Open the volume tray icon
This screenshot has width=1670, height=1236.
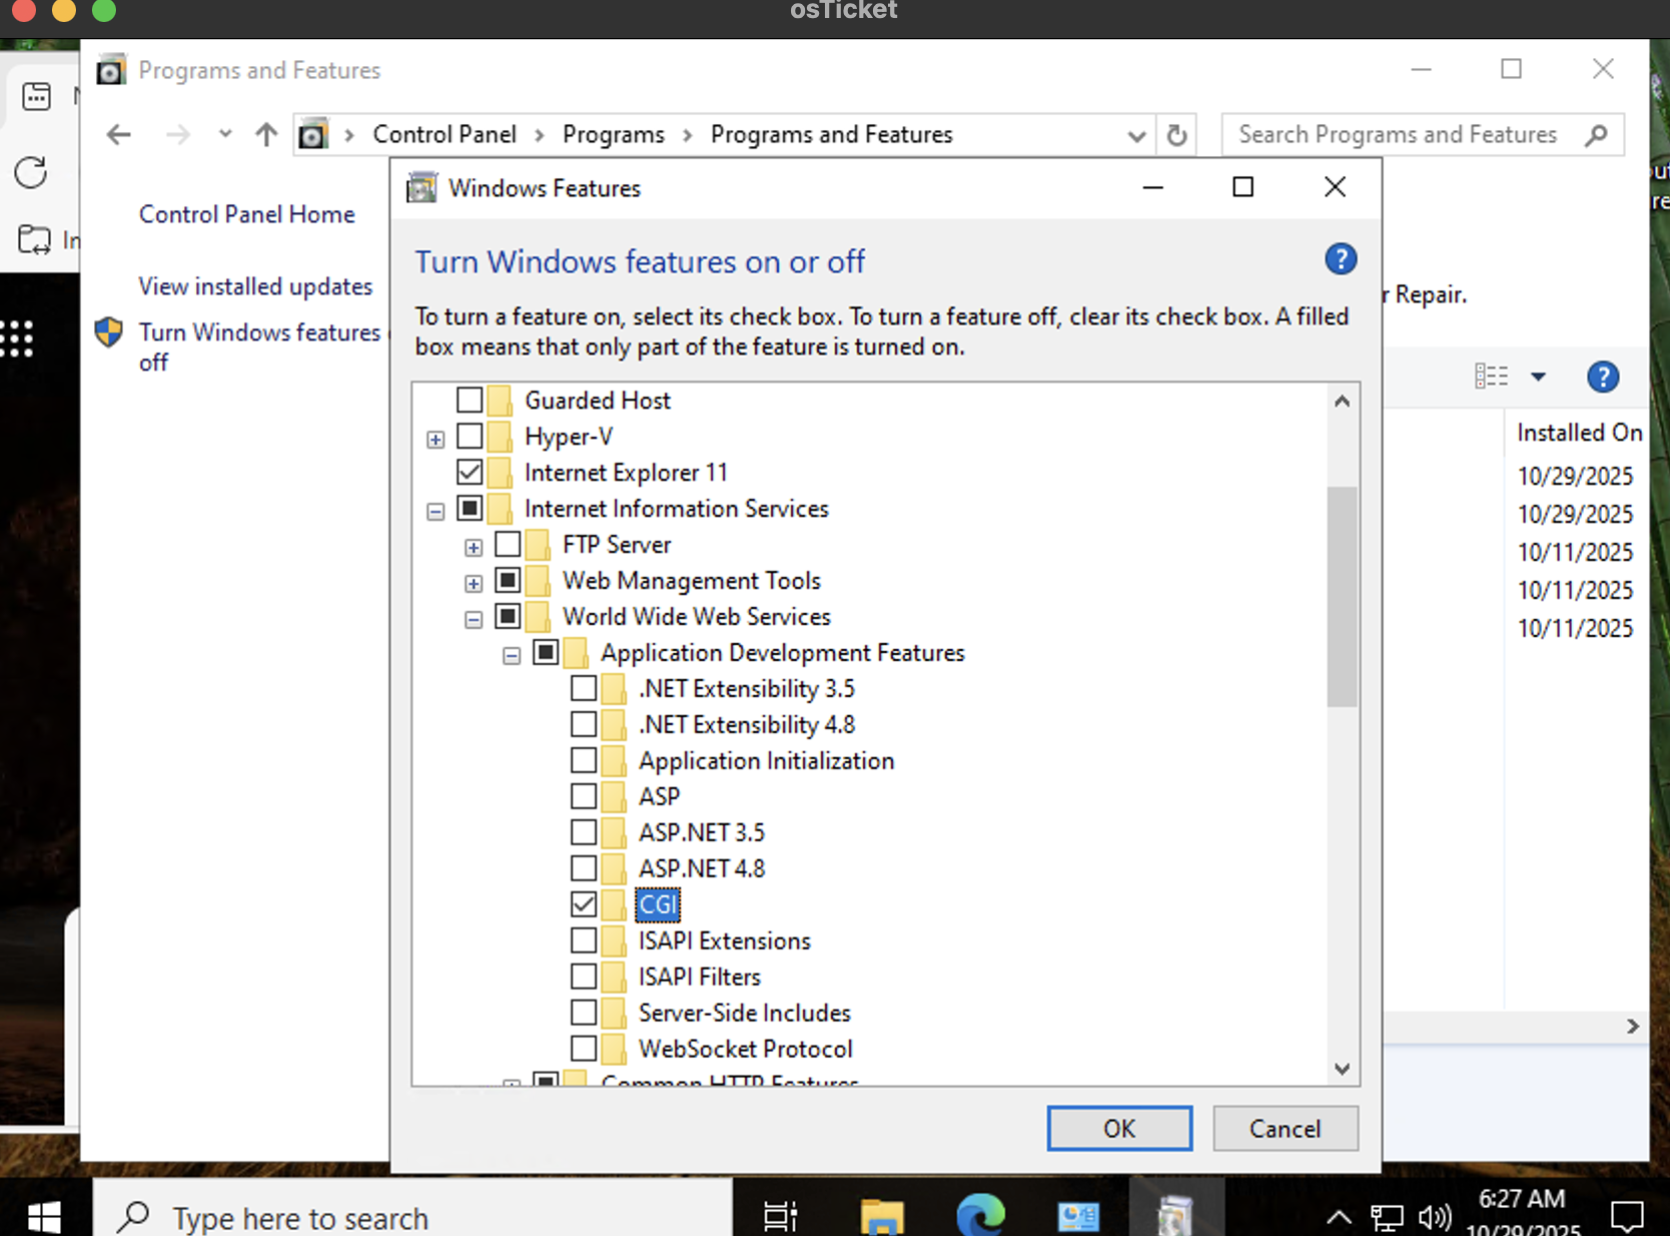point(1435,1217)
